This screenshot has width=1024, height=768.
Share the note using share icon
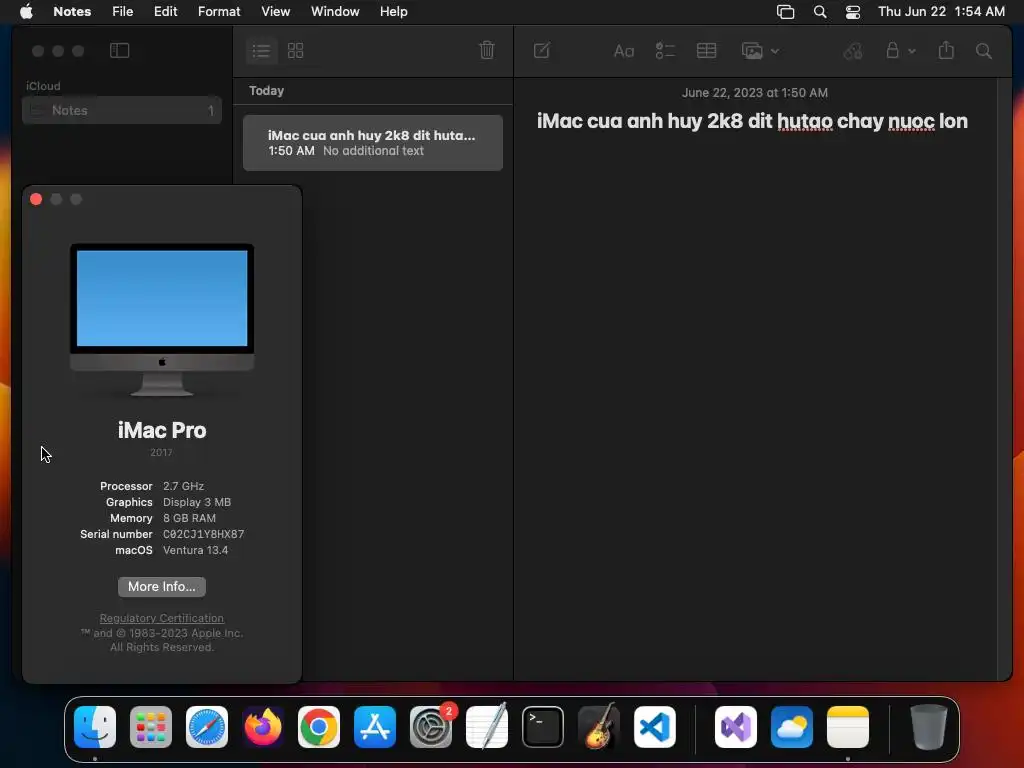click(x=946, y=50)
